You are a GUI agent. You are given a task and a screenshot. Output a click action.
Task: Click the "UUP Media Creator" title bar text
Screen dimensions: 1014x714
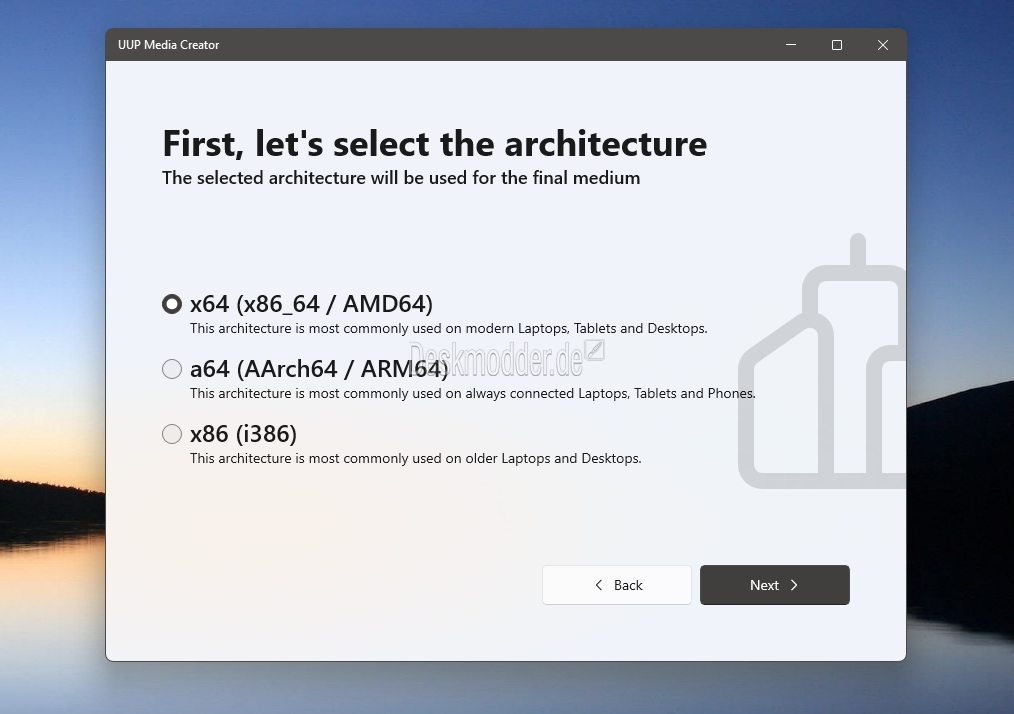click(169, 45)
